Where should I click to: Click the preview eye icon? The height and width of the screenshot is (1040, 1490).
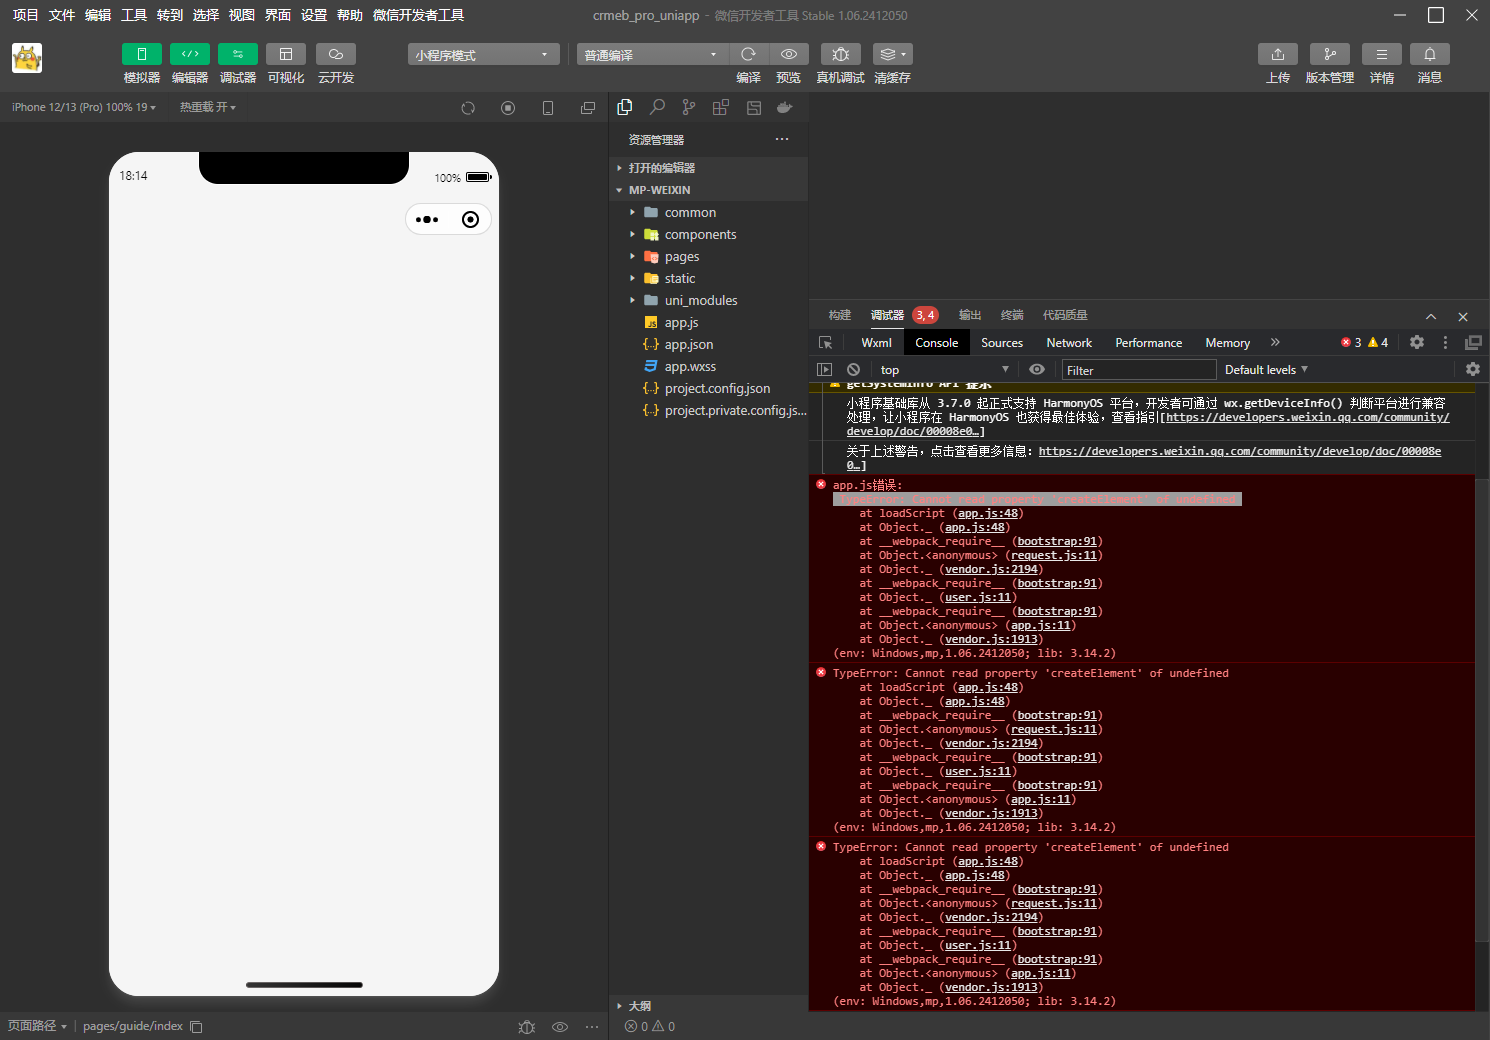coord(788,54)
